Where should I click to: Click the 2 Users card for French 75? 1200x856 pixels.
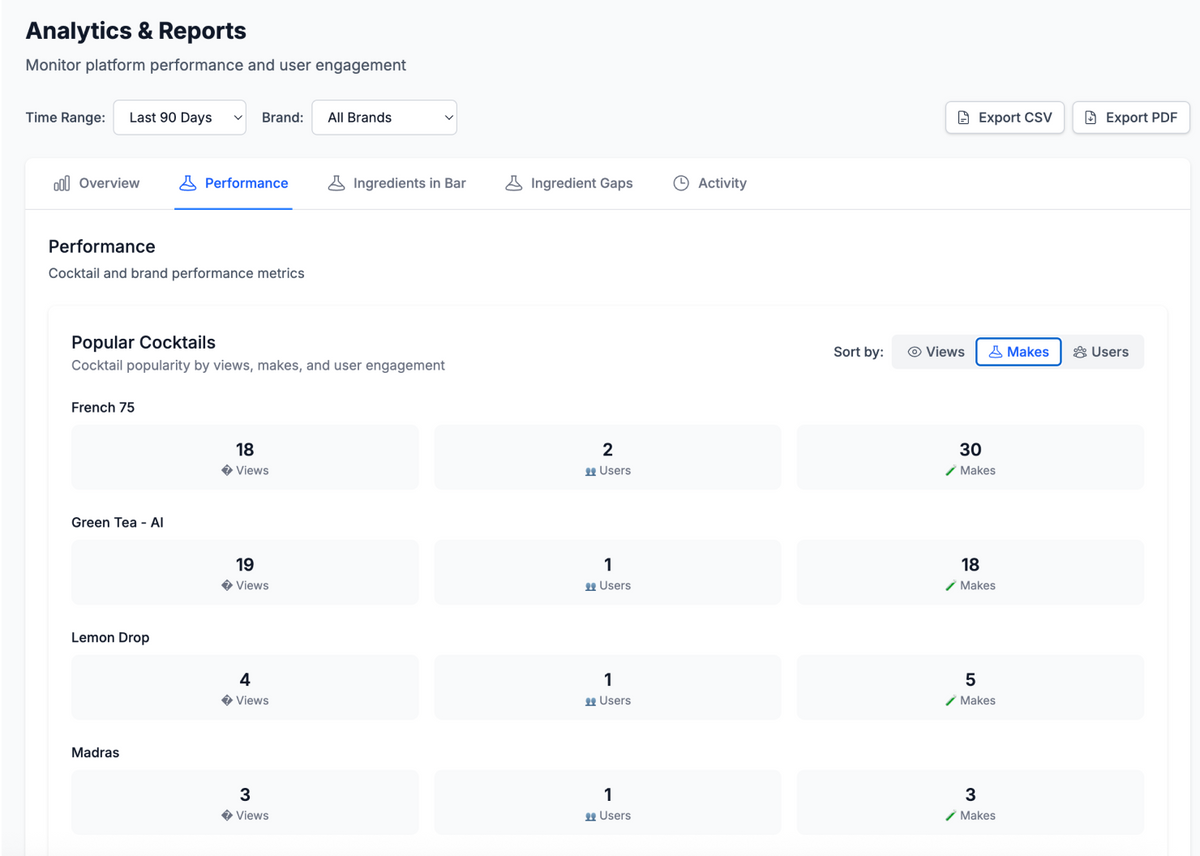click(608, 457)
